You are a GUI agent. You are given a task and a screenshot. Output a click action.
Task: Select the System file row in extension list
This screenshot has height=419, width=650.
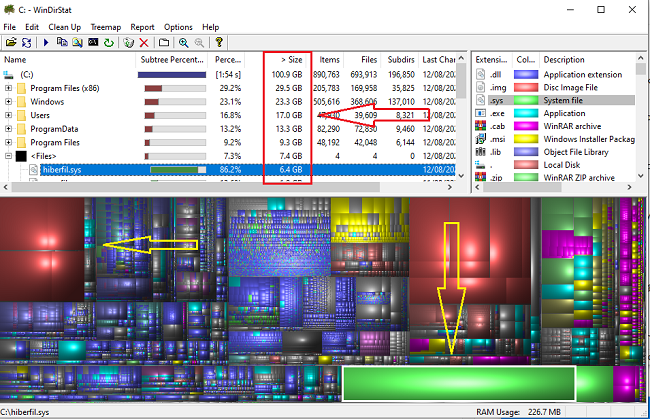pos(555,100)
